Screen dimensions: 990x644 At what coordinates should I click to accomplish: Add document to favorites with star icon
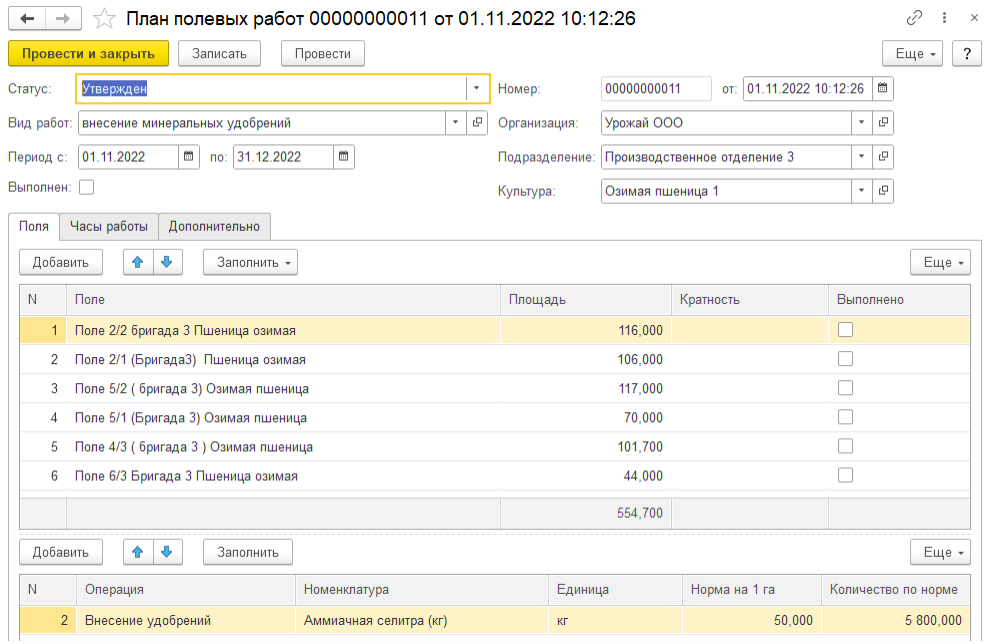[x=103, y=18]
